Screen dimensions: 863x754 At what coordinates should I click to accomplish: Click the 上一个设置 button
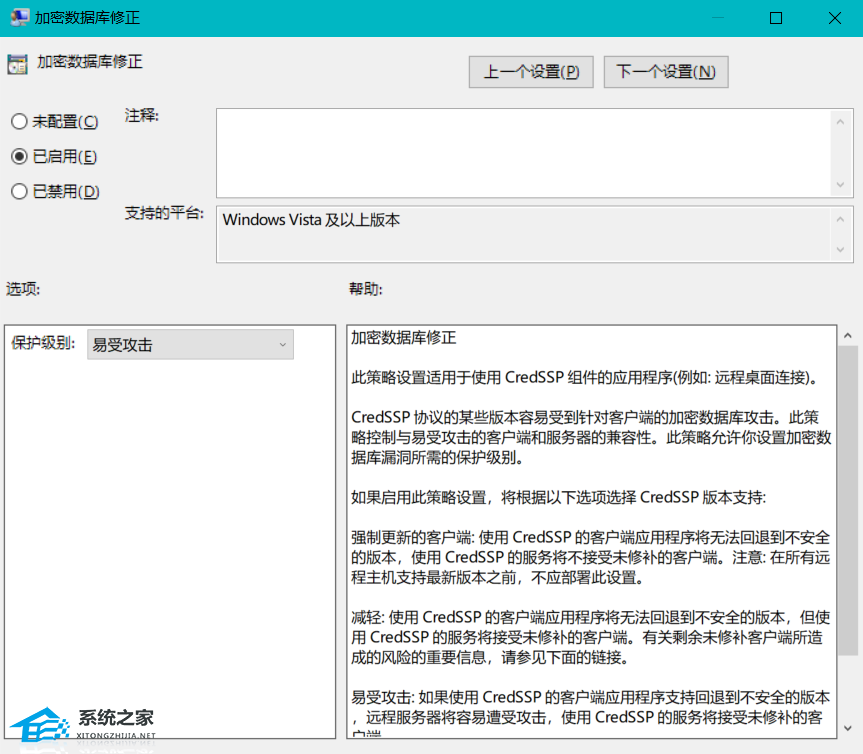point(530,71)
